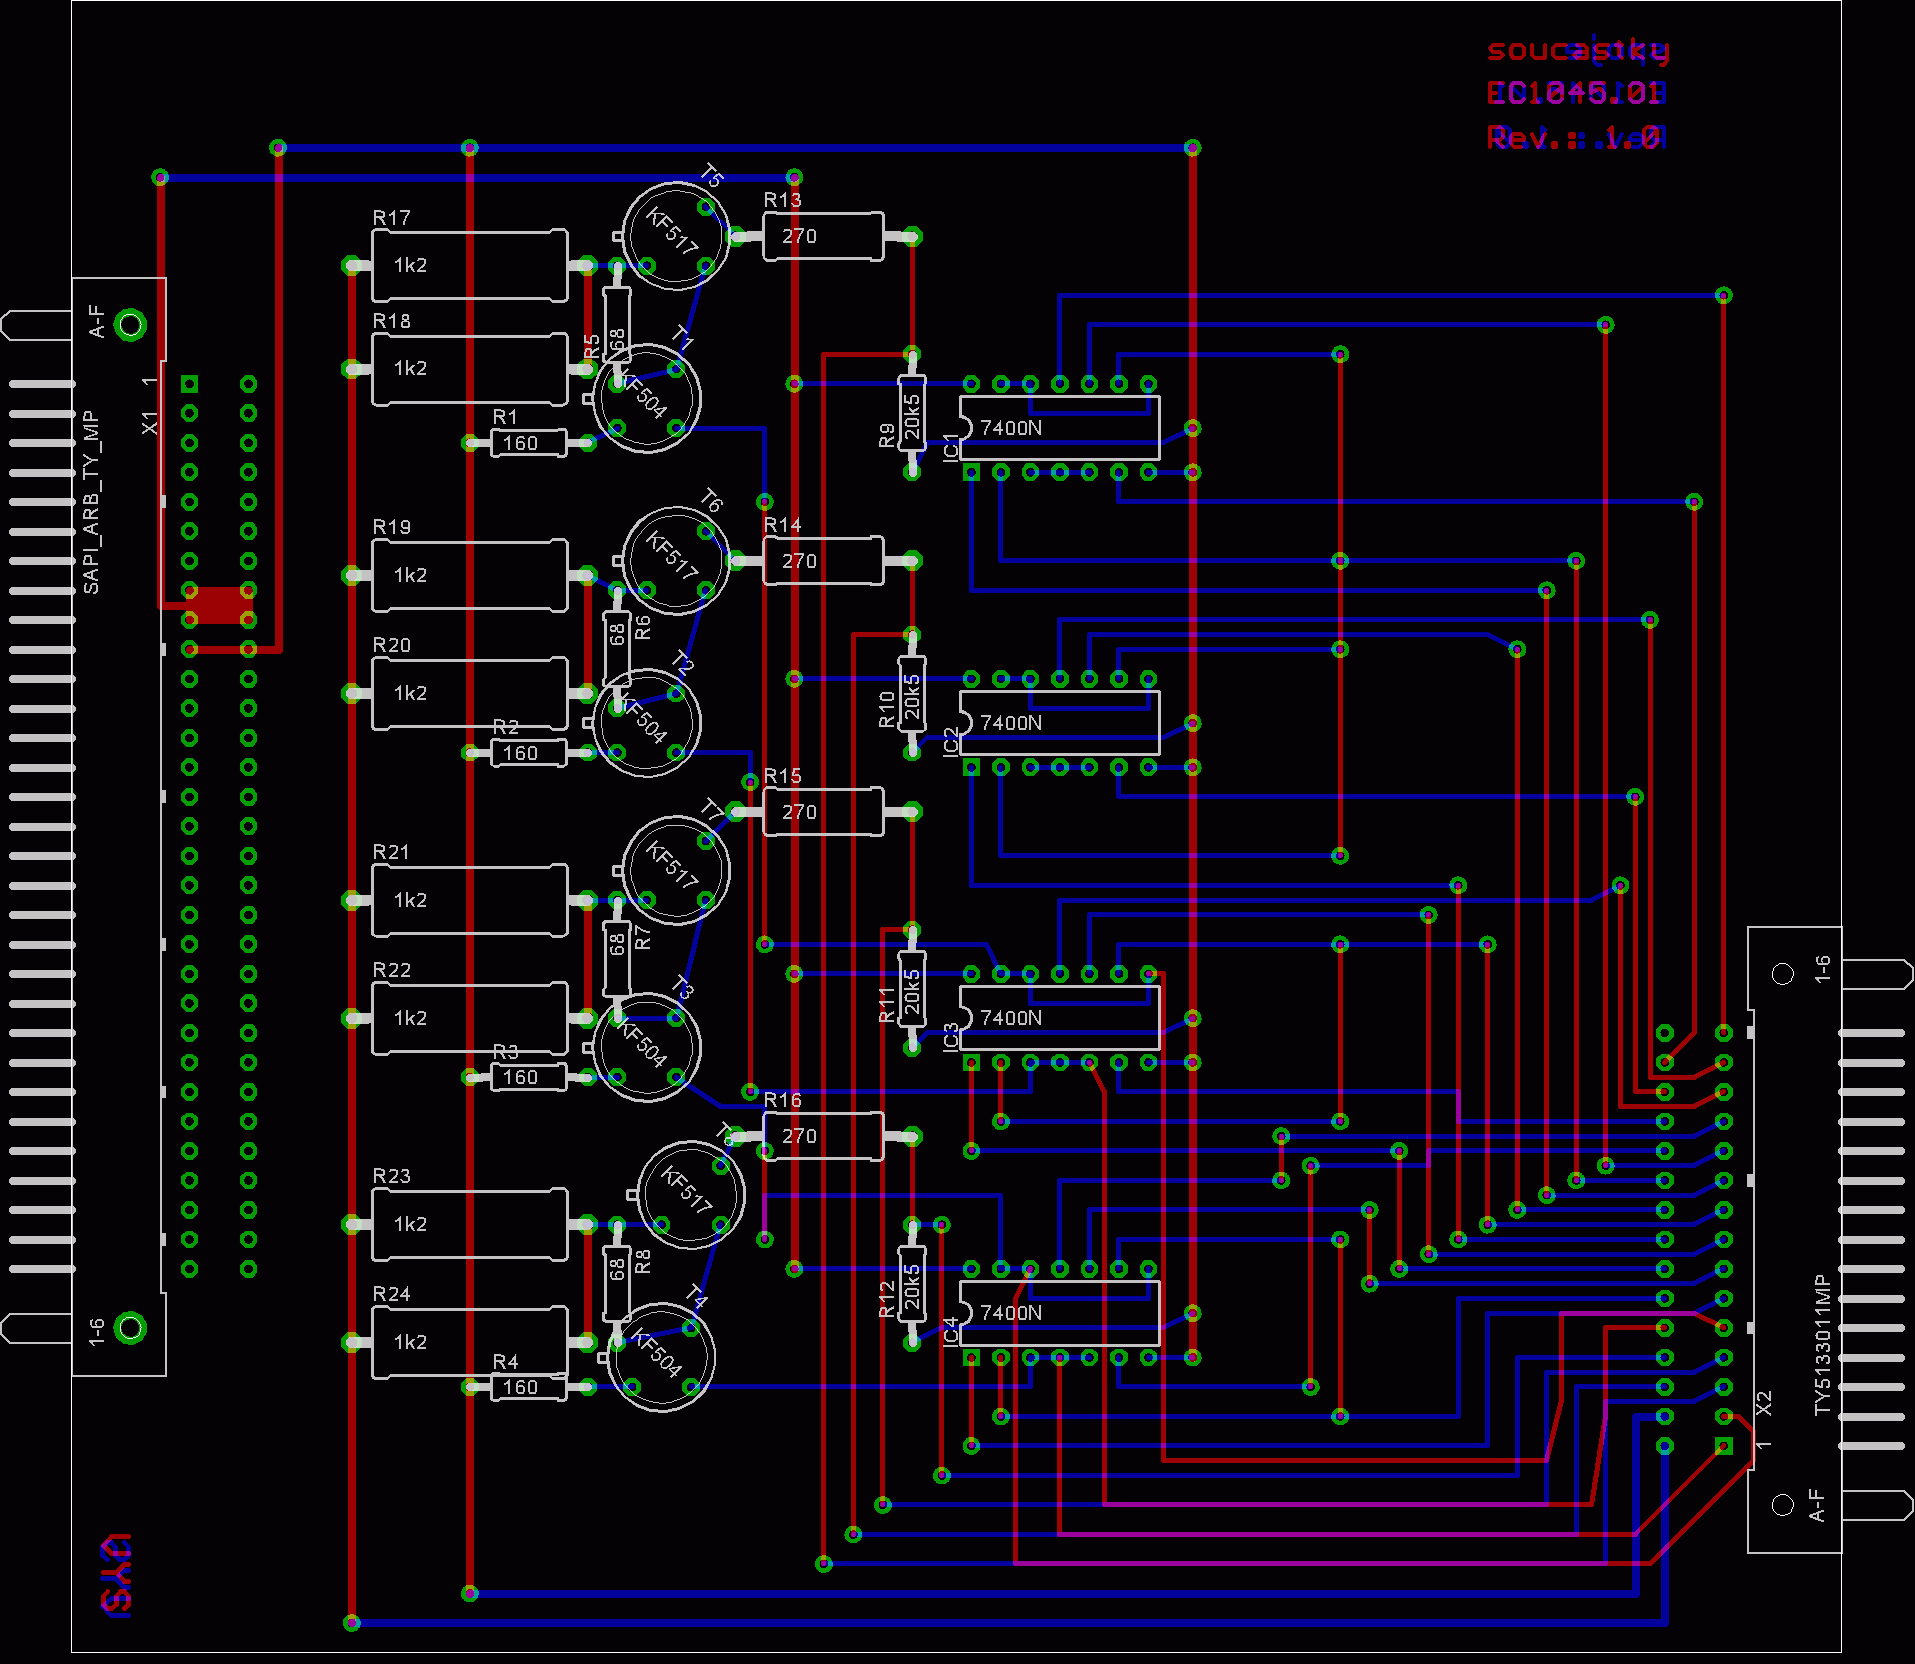Click the SAPI_ARB_TY_MP connector label
This screenshot has width=1915, height=1664.
click(x=91, y=502)
